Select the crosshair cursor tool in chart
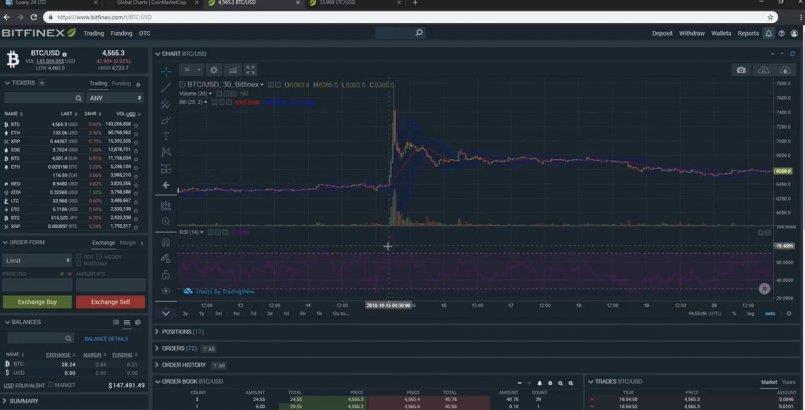 tap(166, 70)
